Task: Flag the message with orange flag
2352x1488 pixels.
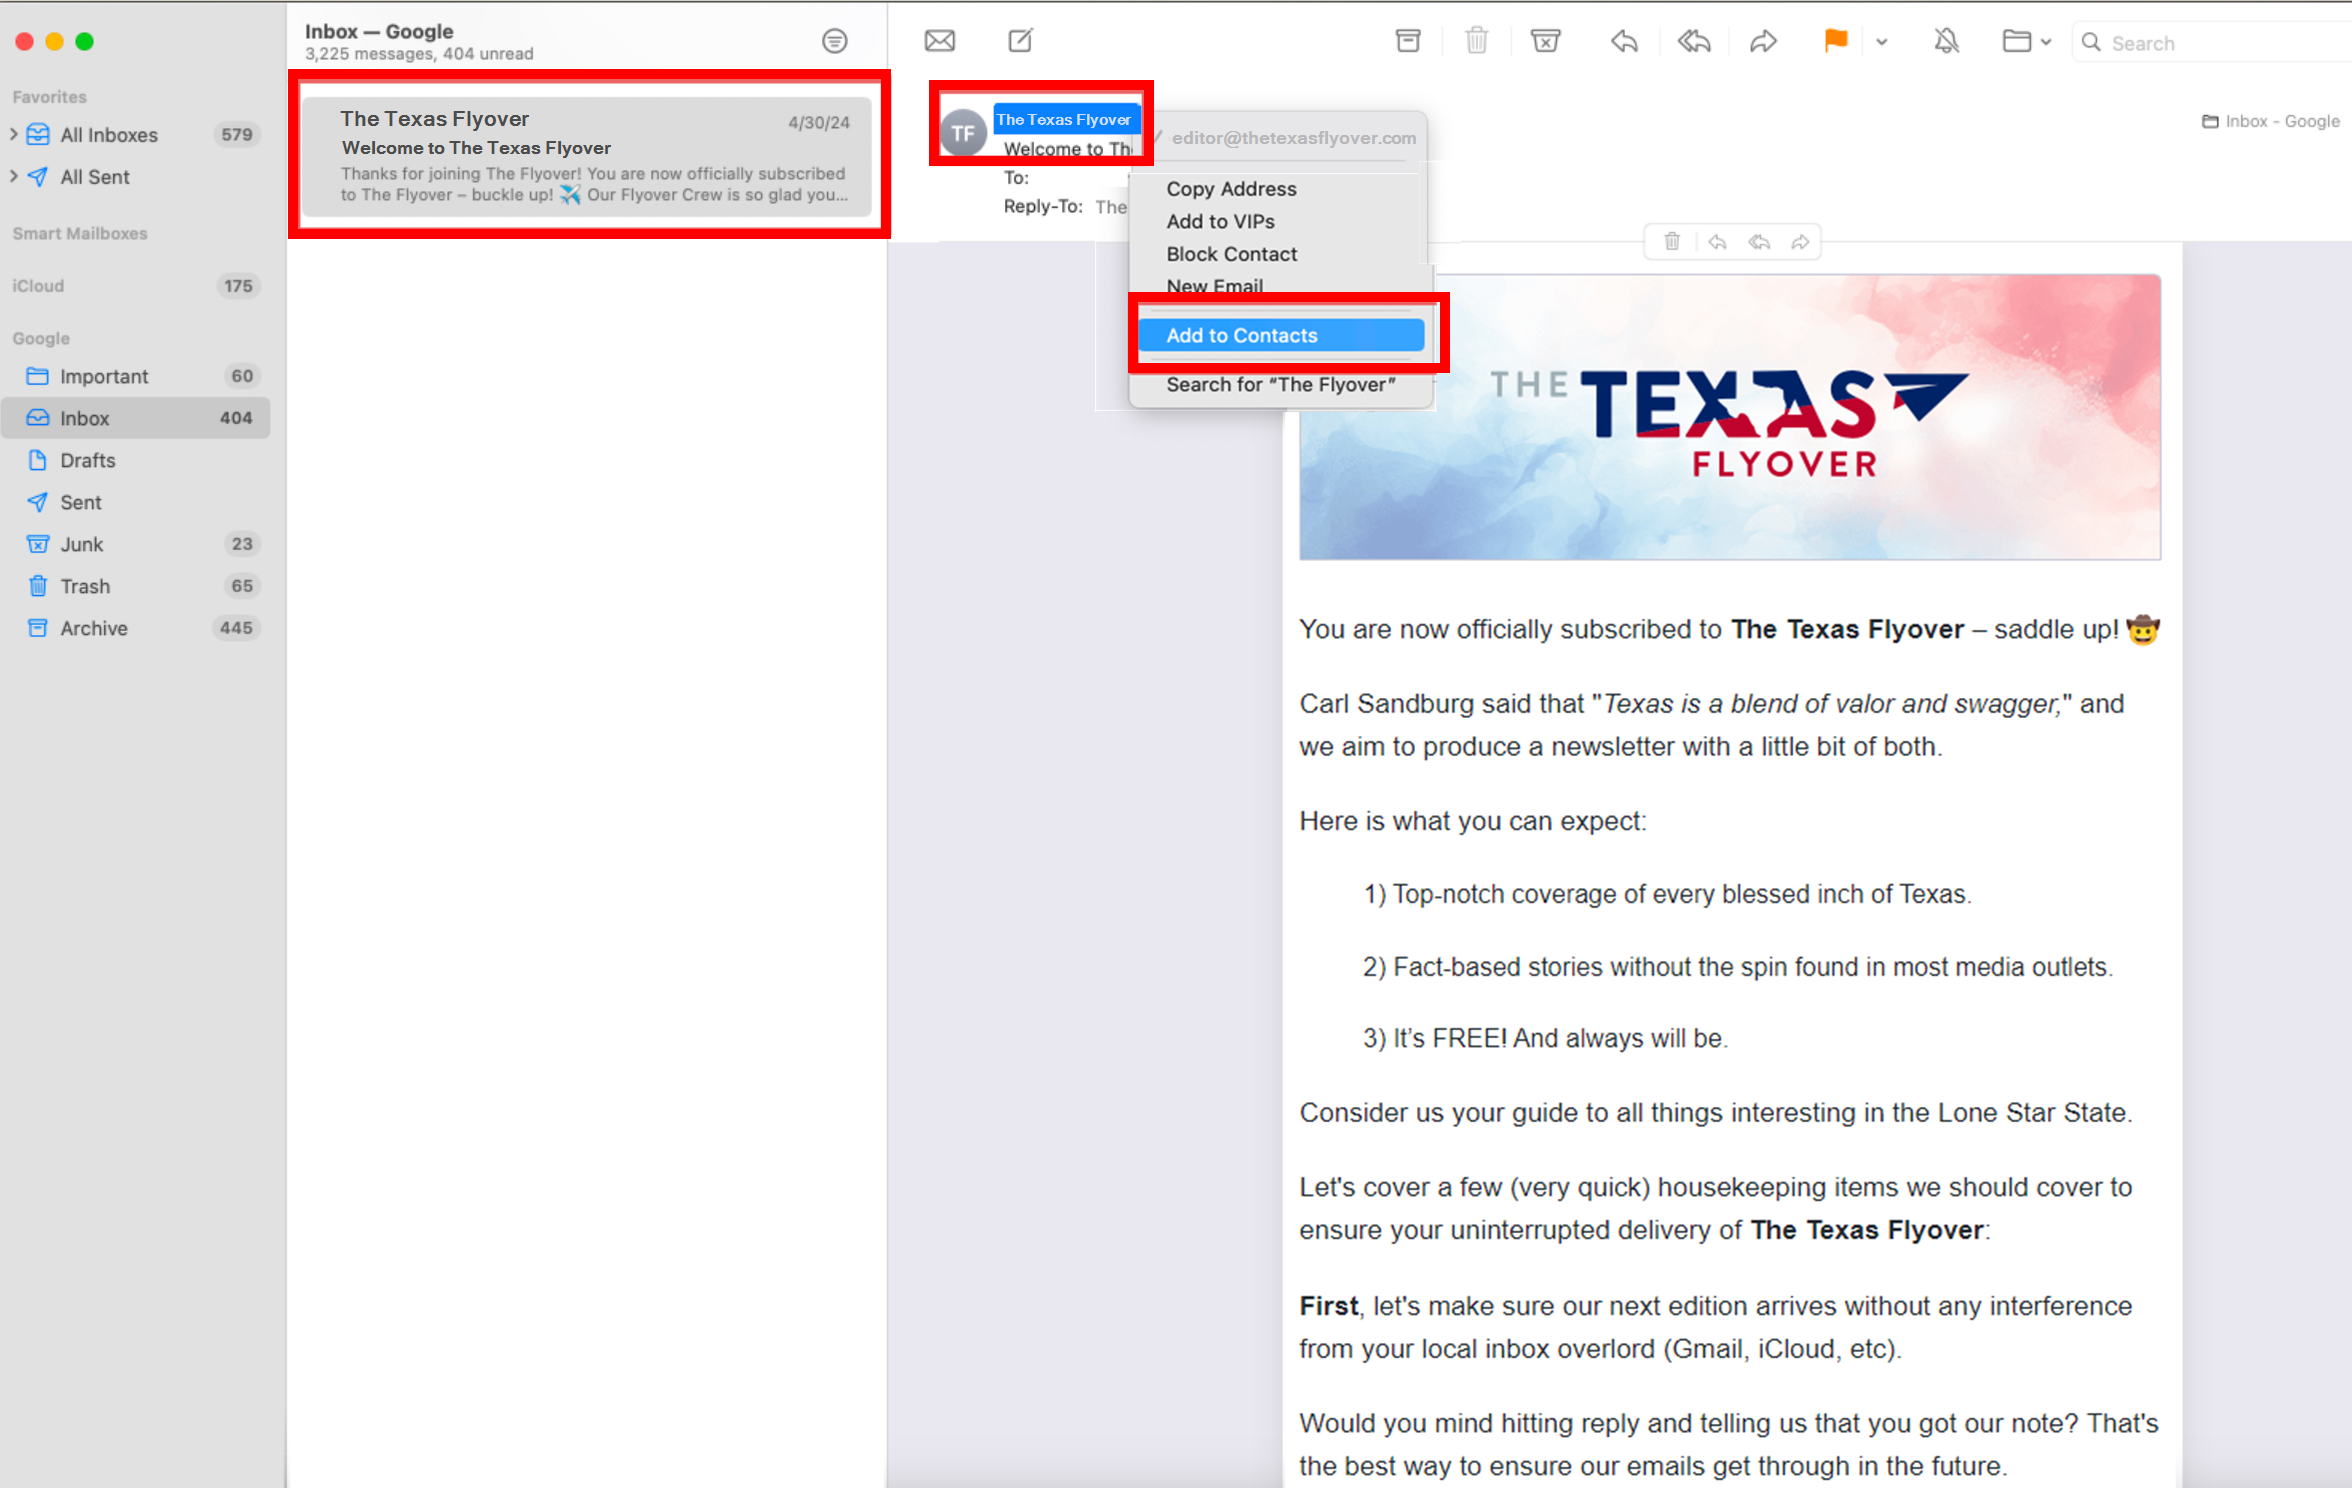Action: [x=1835, y=41]
